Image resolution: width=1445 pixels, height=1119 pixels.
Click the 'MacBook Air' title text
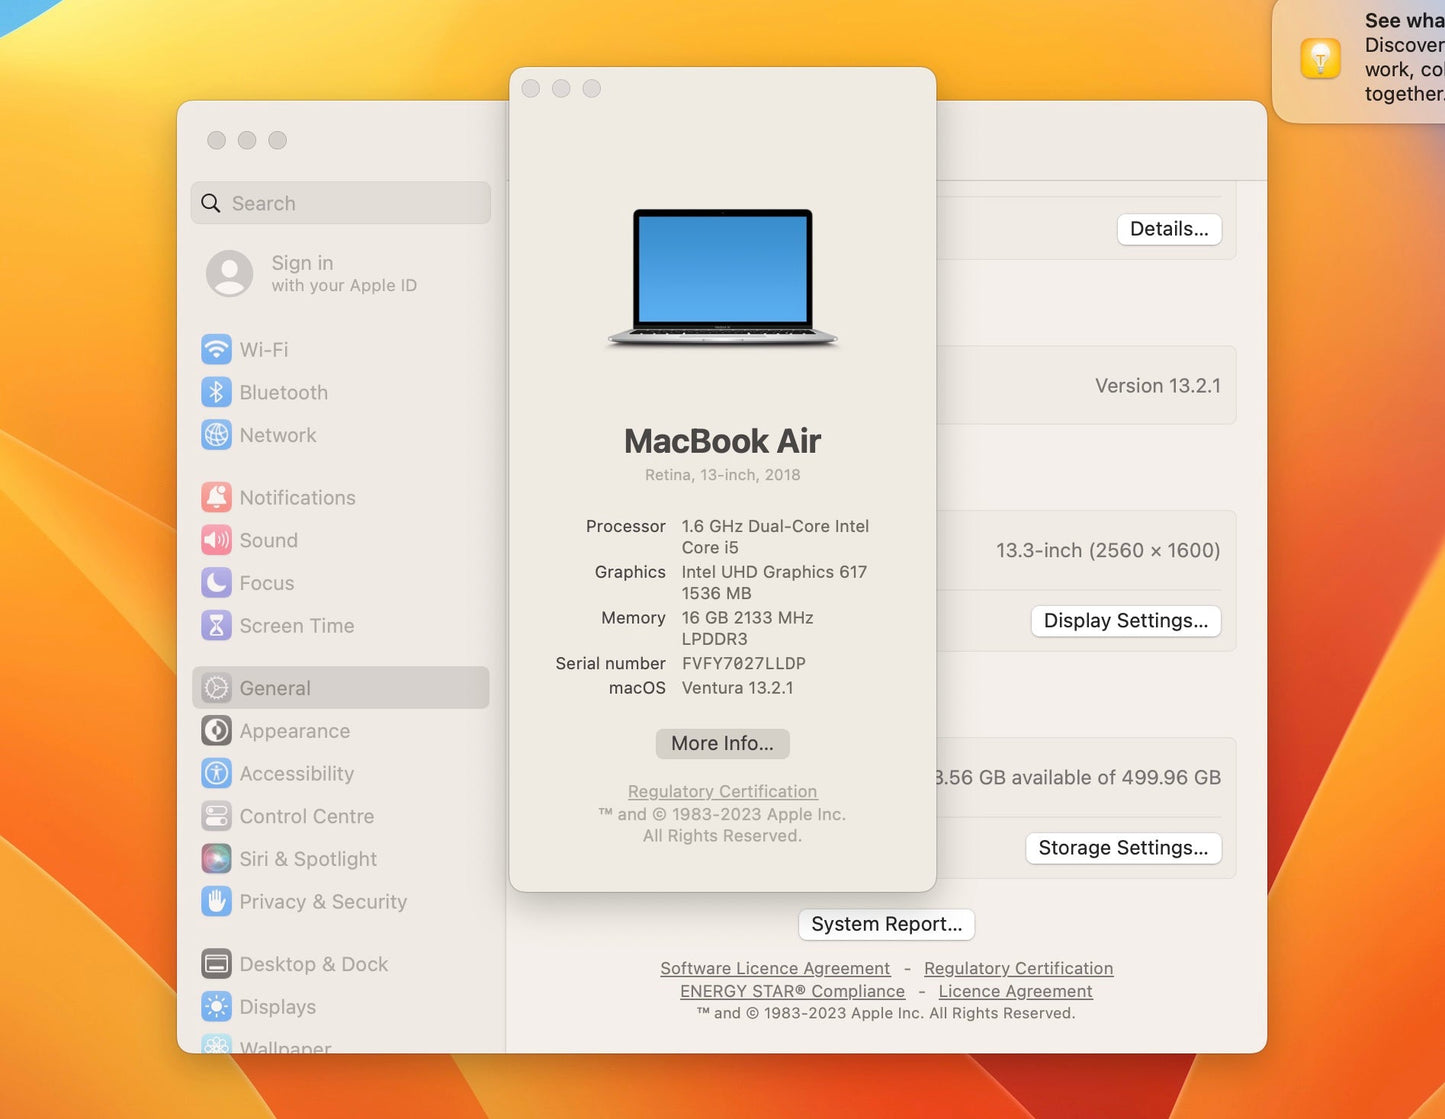click(x=723, y=441)
